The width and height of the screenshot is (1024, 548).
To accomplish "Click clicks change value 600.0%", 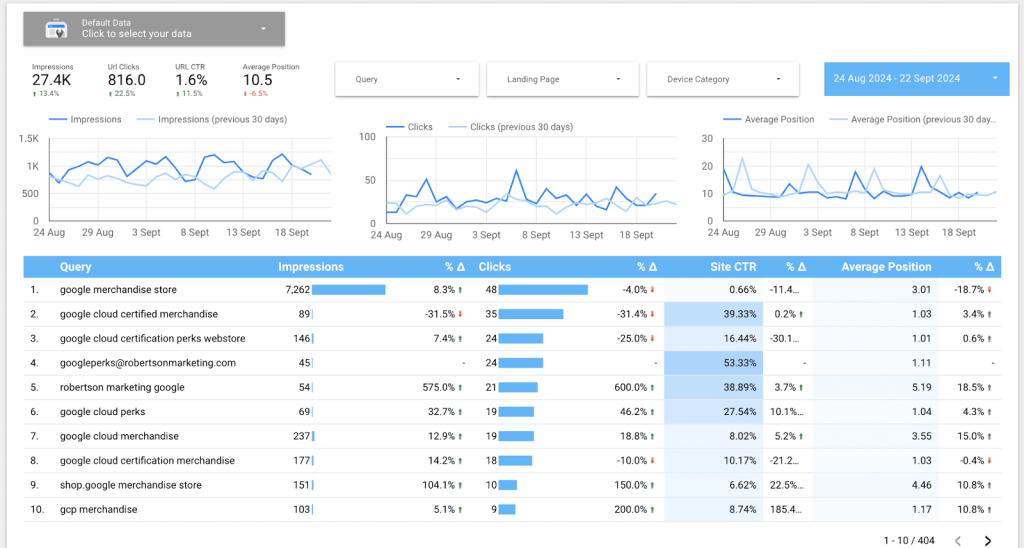I will coord(631,387).
